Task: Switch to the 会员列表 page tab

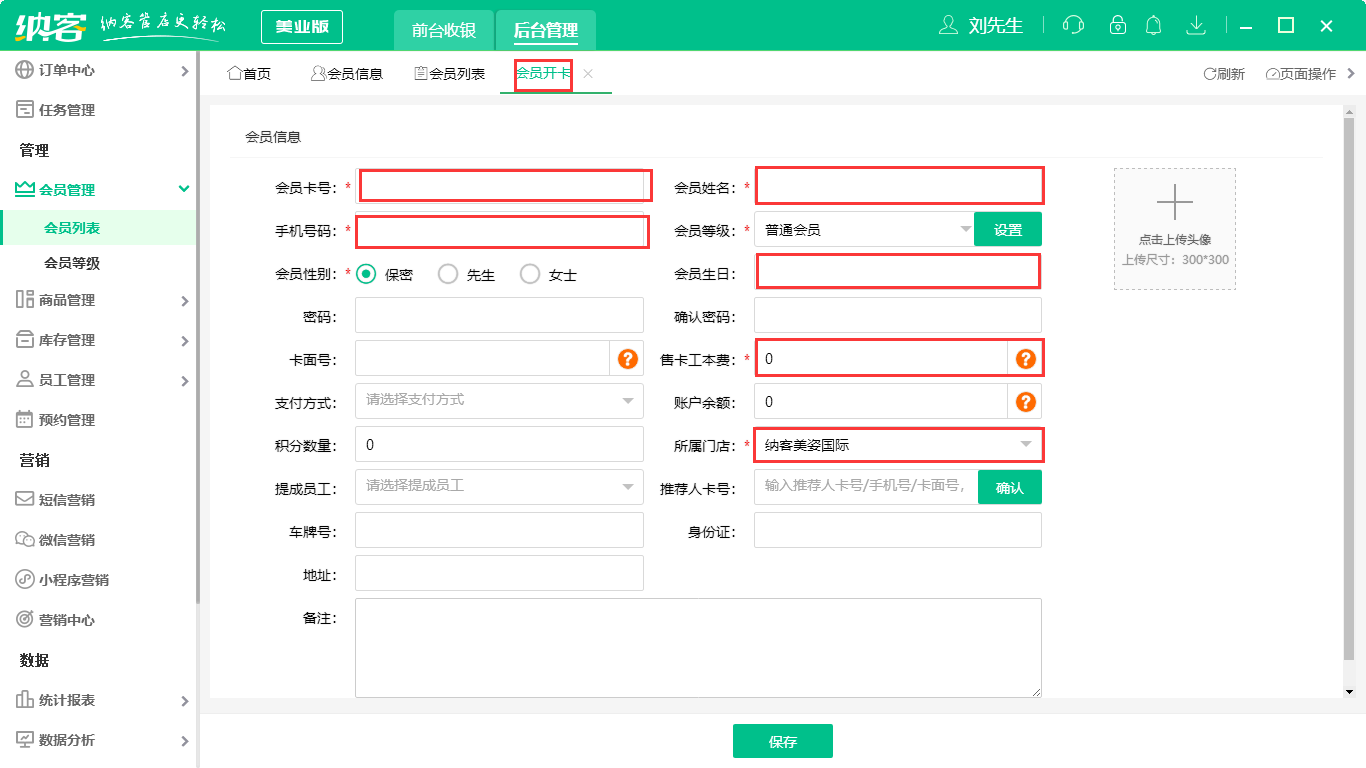Action: (450, 74)
